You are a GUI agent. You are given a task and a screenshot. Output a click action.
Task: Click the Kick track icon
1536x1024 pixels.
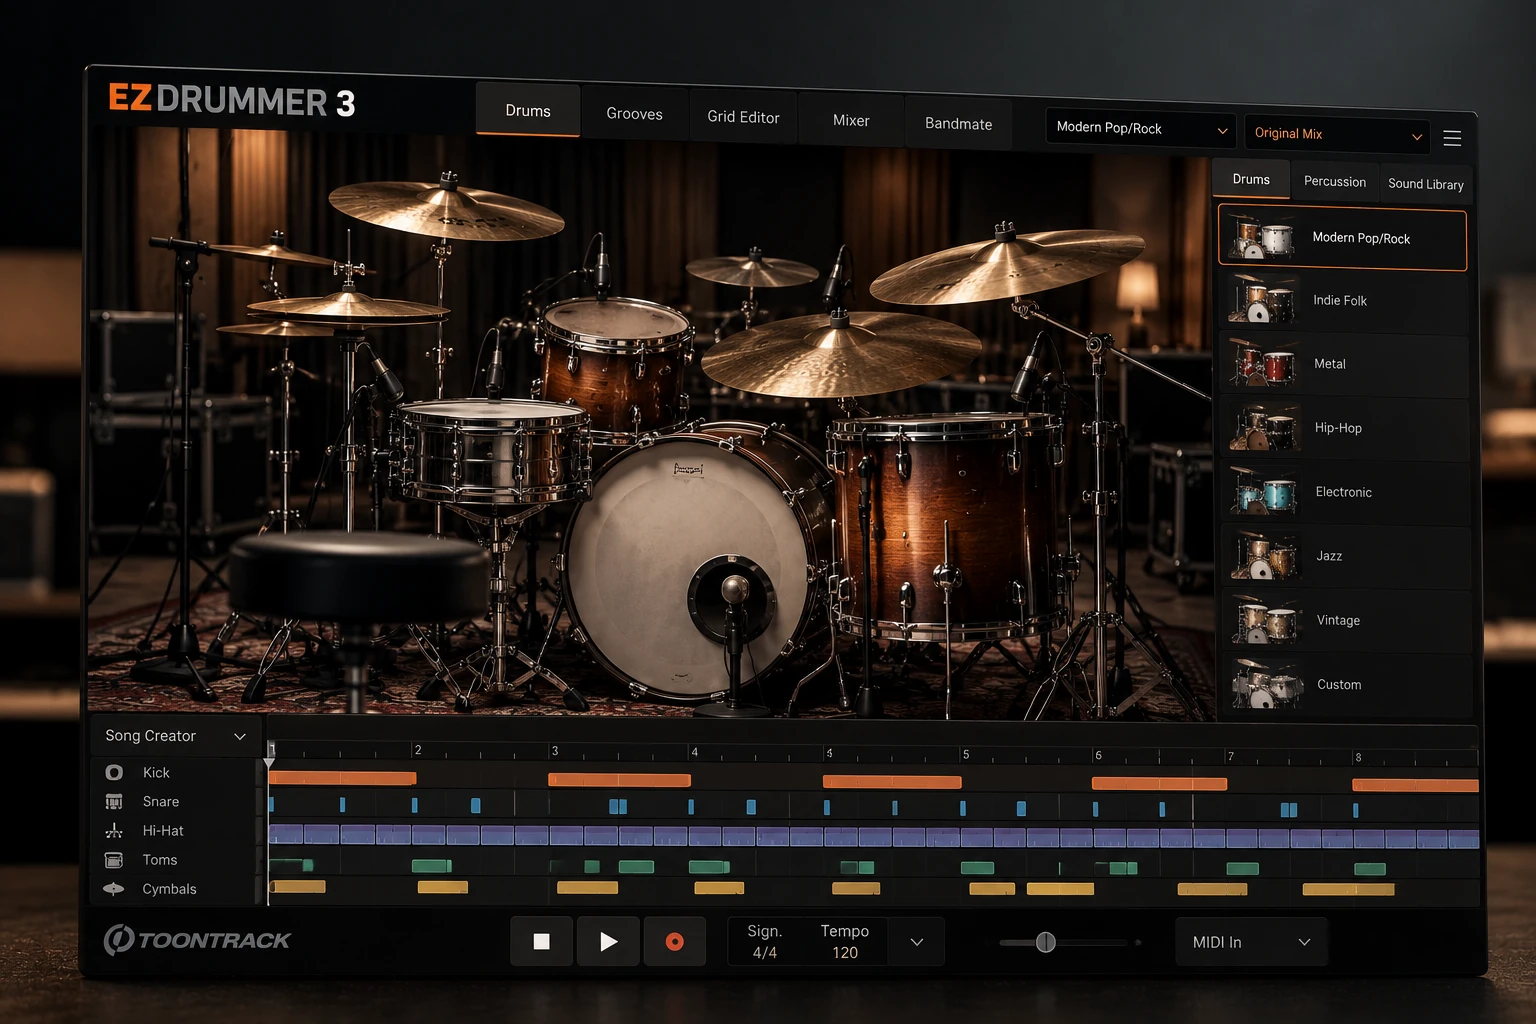(114, 772)
